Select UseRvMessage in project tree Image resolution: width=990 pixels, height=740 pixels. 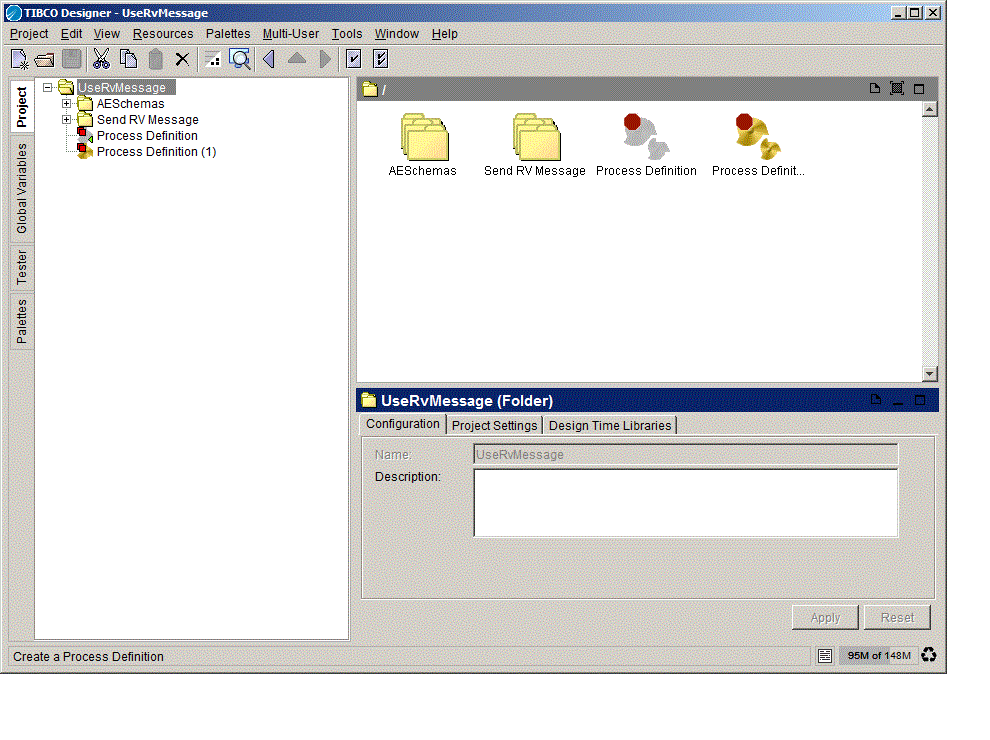click(x=122, y=88)
